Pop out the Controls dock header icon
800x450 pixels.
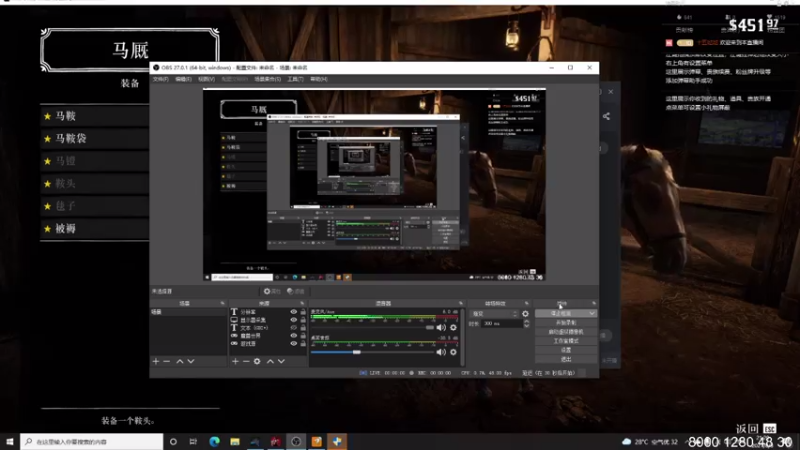(x=593, y=303)
